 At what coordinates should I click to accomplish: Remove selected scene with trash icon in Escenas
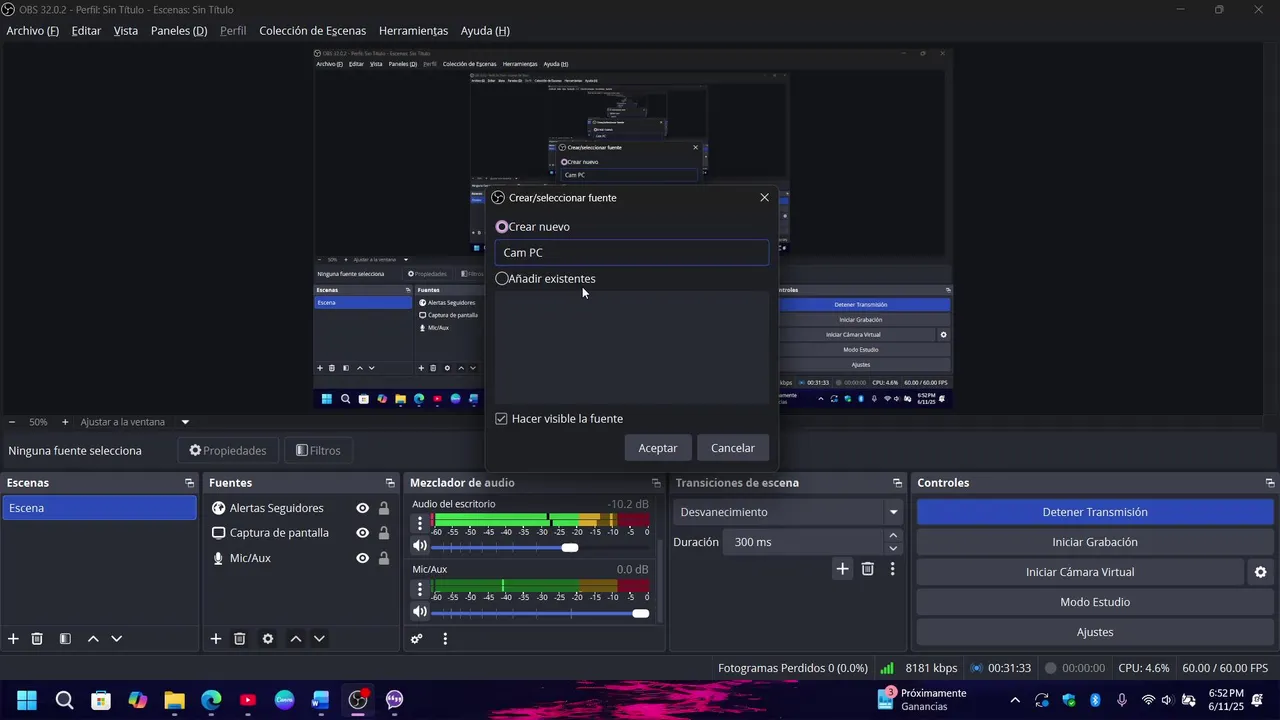click(x=37, y=639)
